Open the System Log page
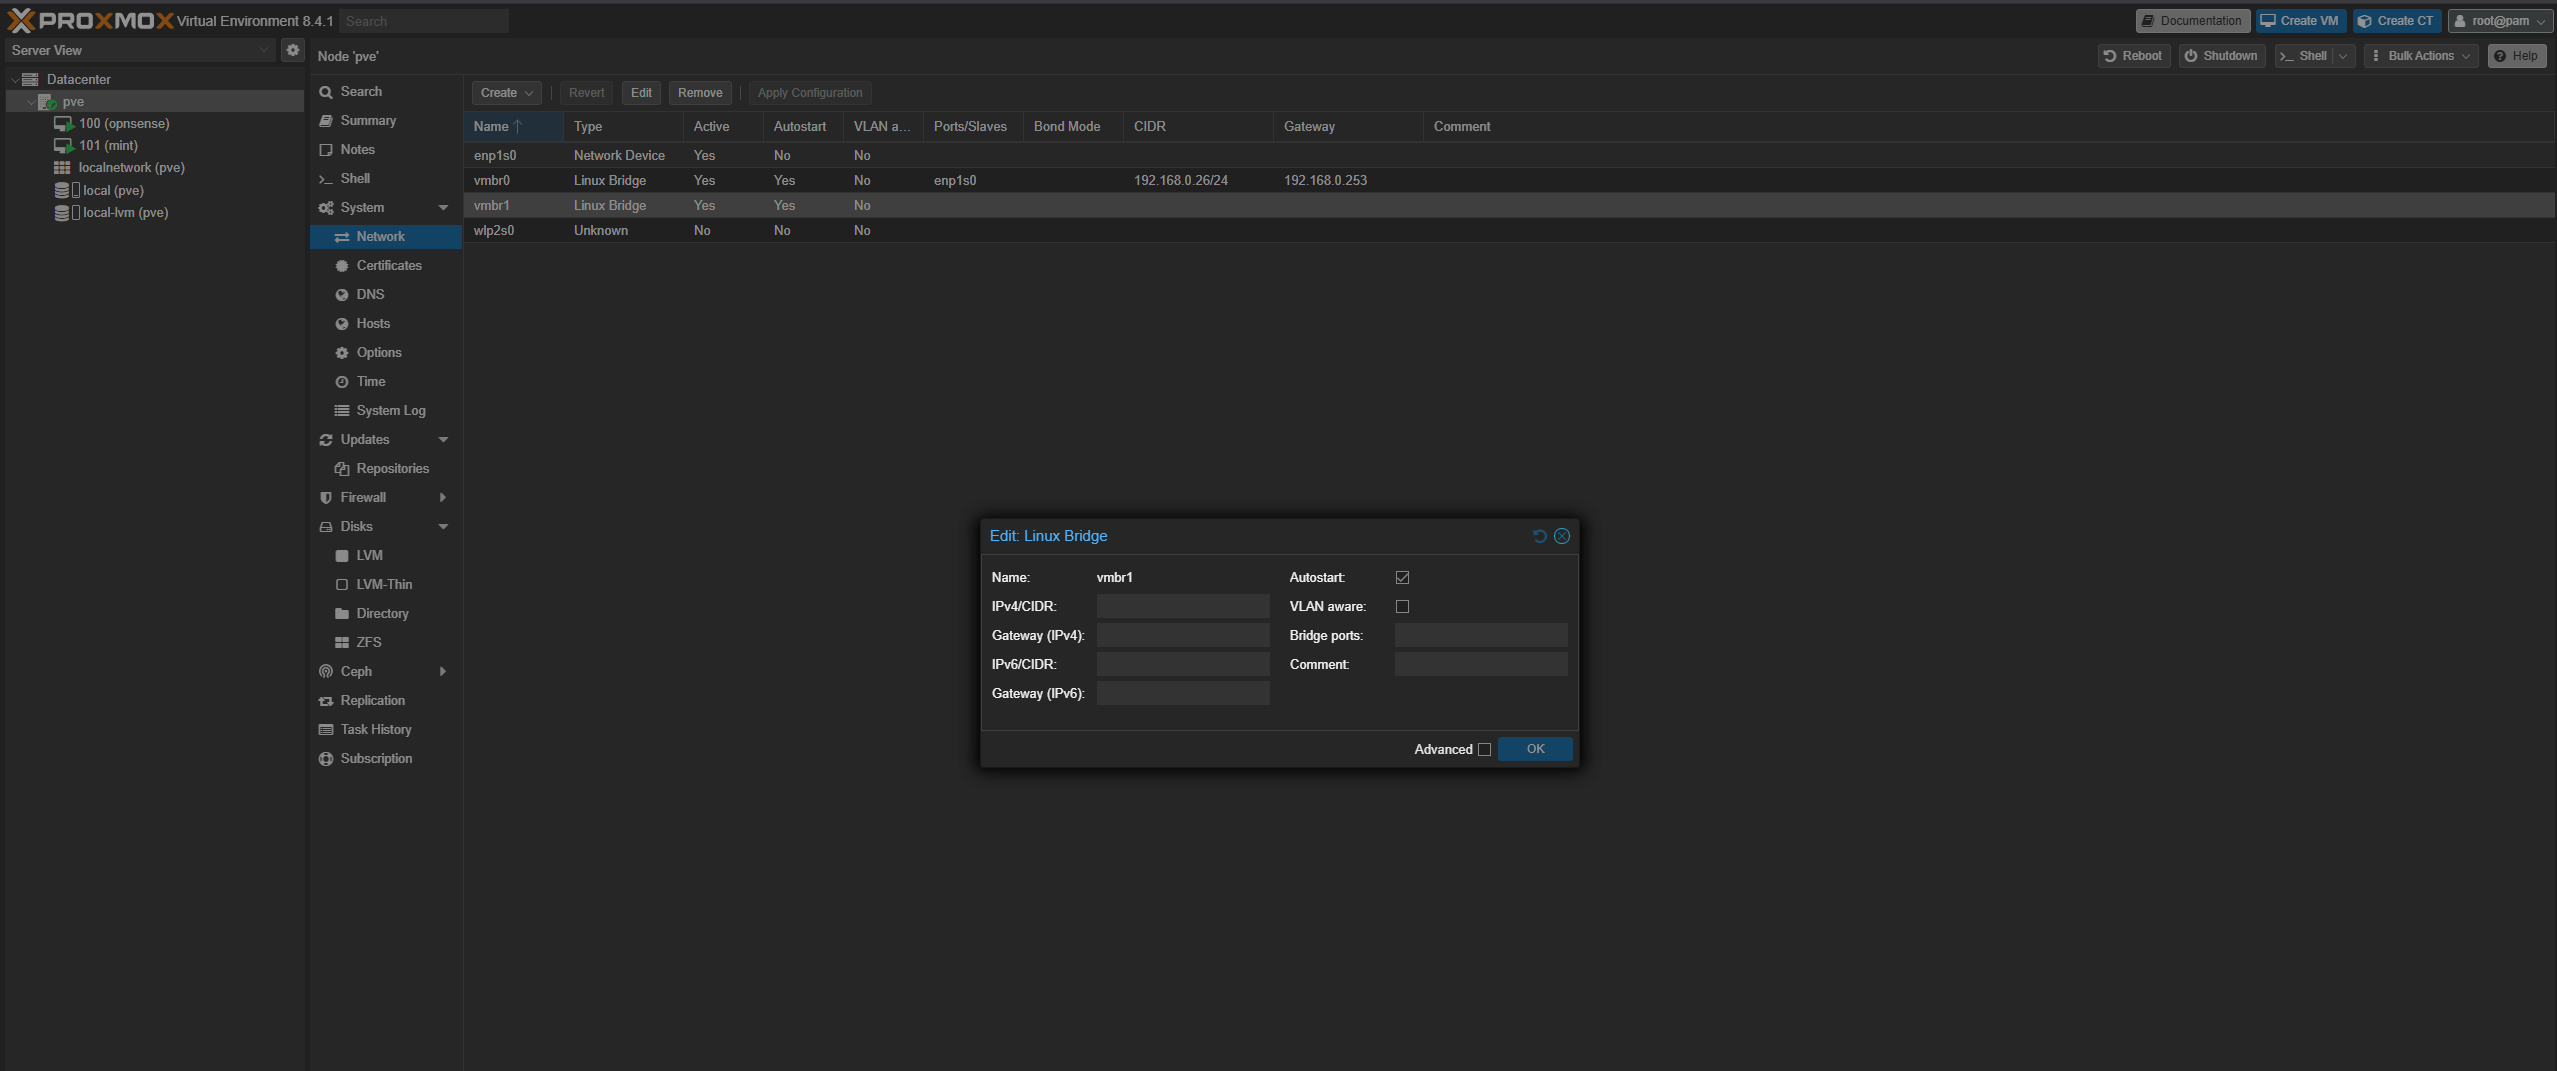2557x1071 pixels. tap(390, 410)
